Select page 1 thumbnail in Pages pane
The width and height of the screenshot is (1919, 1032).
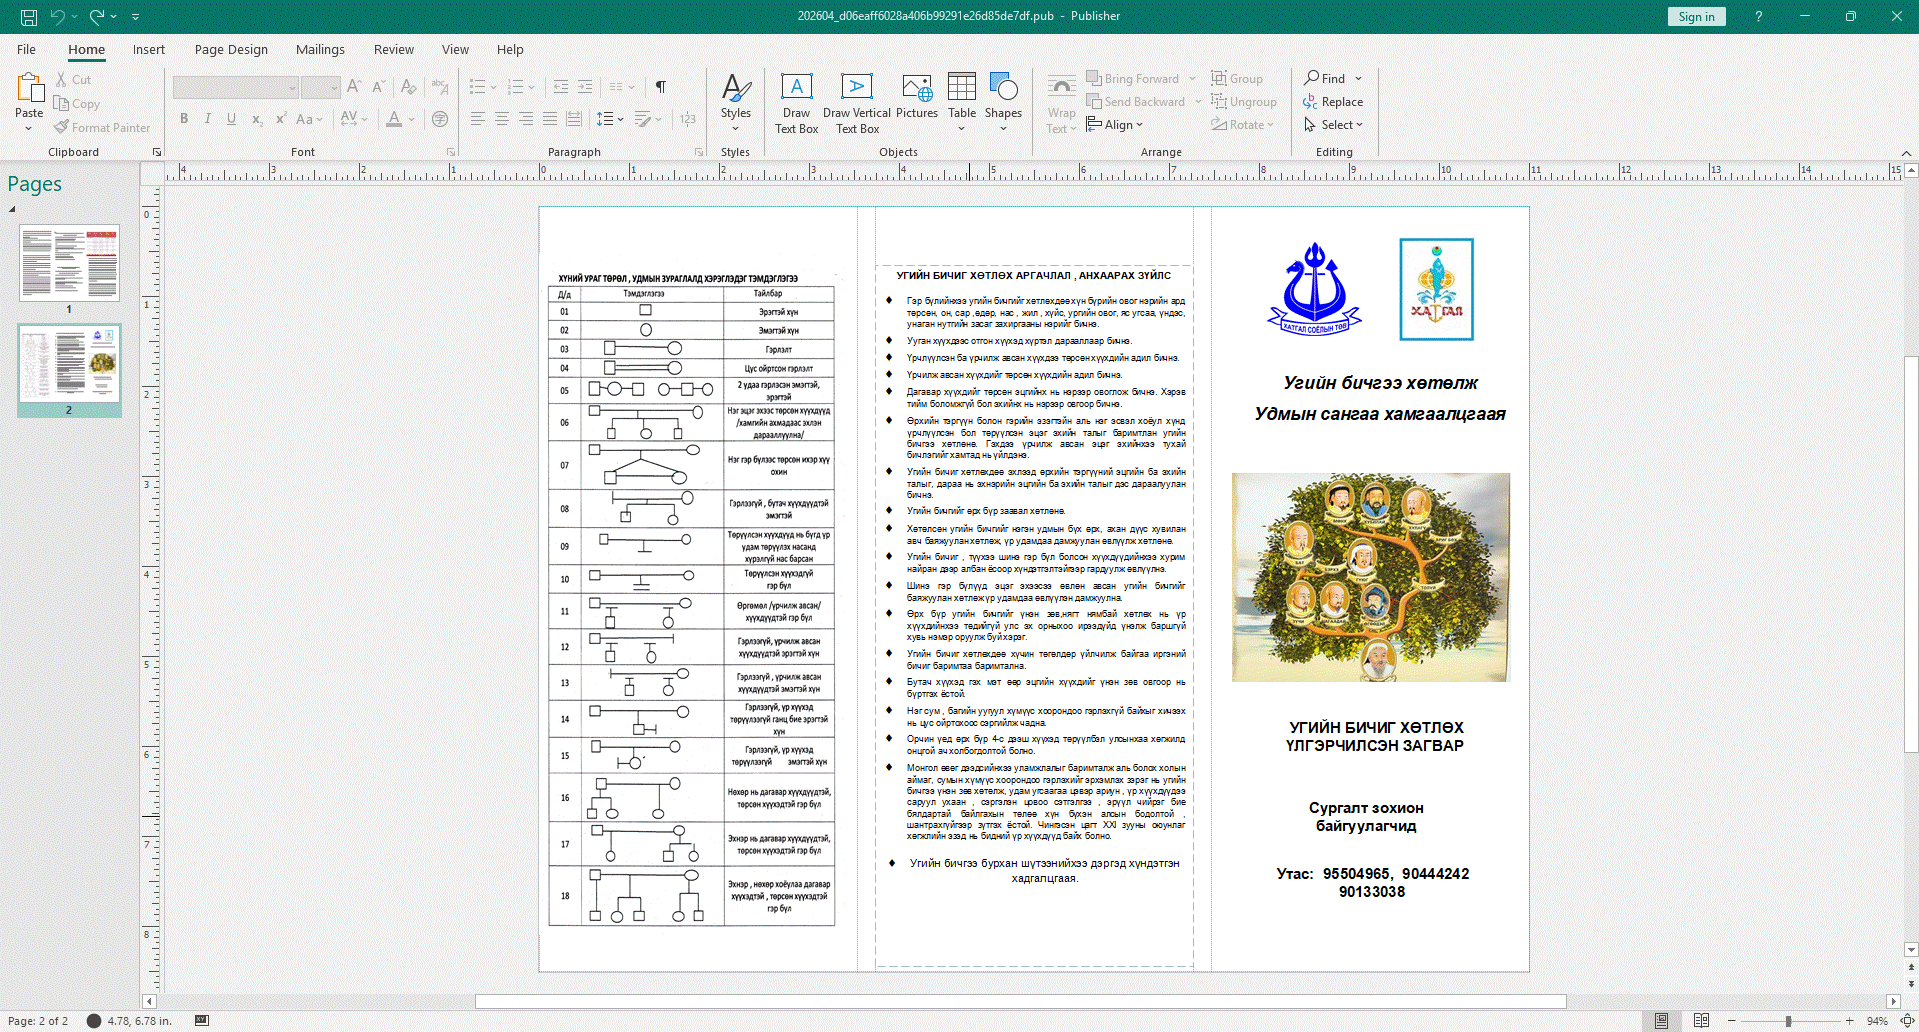[x=69, y=263]
